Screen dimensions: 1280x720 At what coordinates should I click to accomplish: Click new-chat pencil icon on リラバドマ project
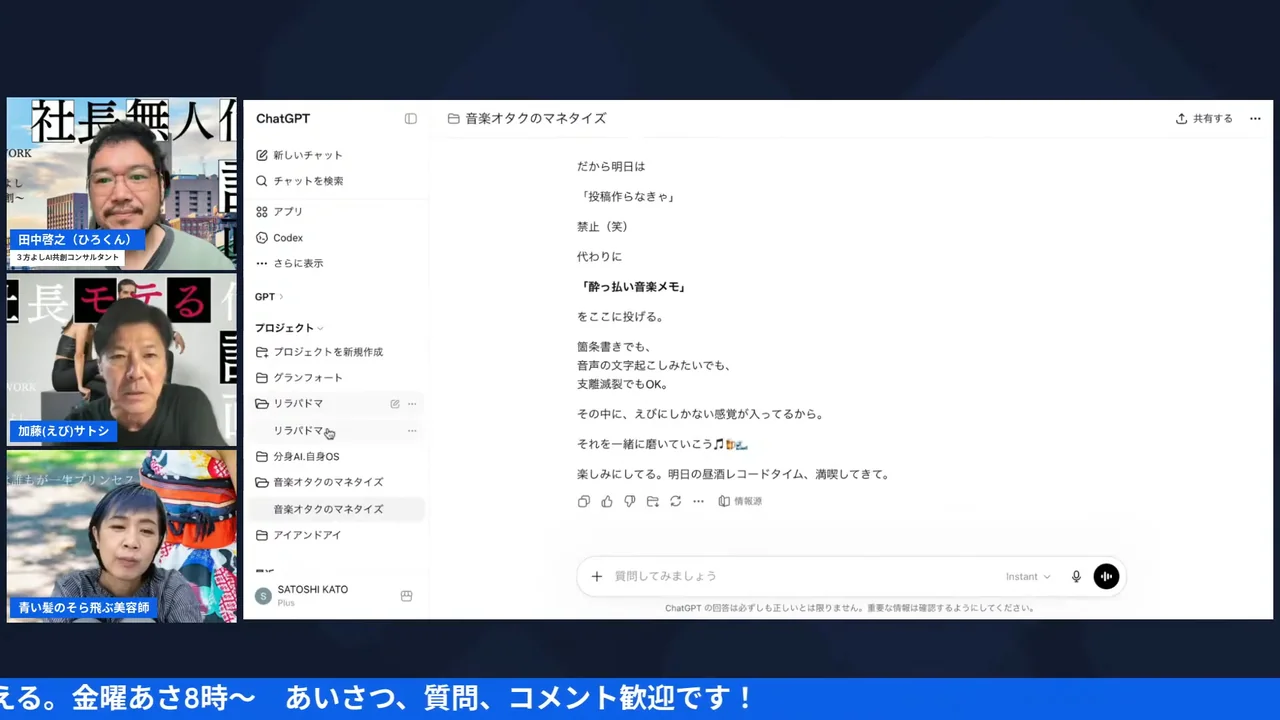(395, 404)
